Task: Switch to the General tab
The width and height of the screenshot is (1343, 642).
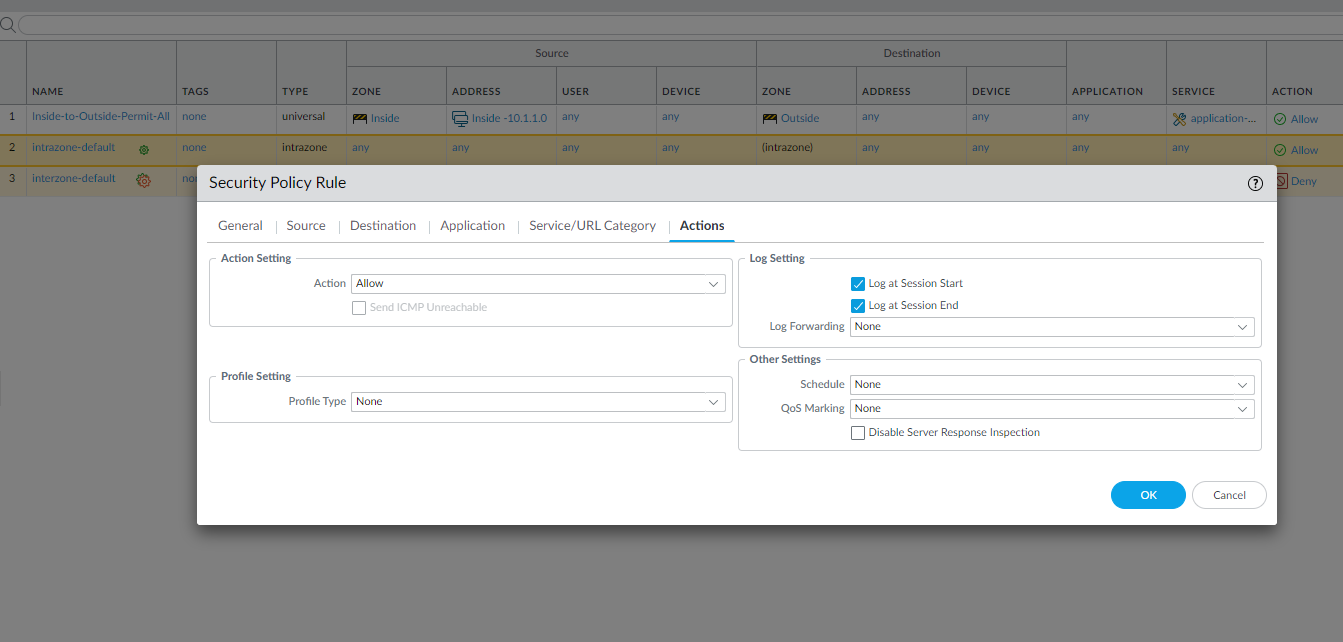Action: coord(240,226)
